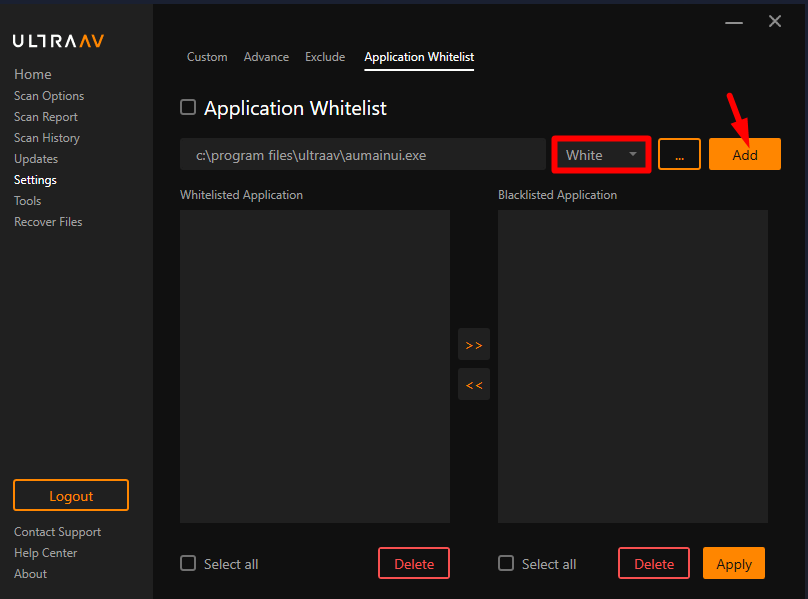Viewport: 808px width, 599px height.
Task: Click inside the Blacklisted Application list box
Action: click(633, 366)
